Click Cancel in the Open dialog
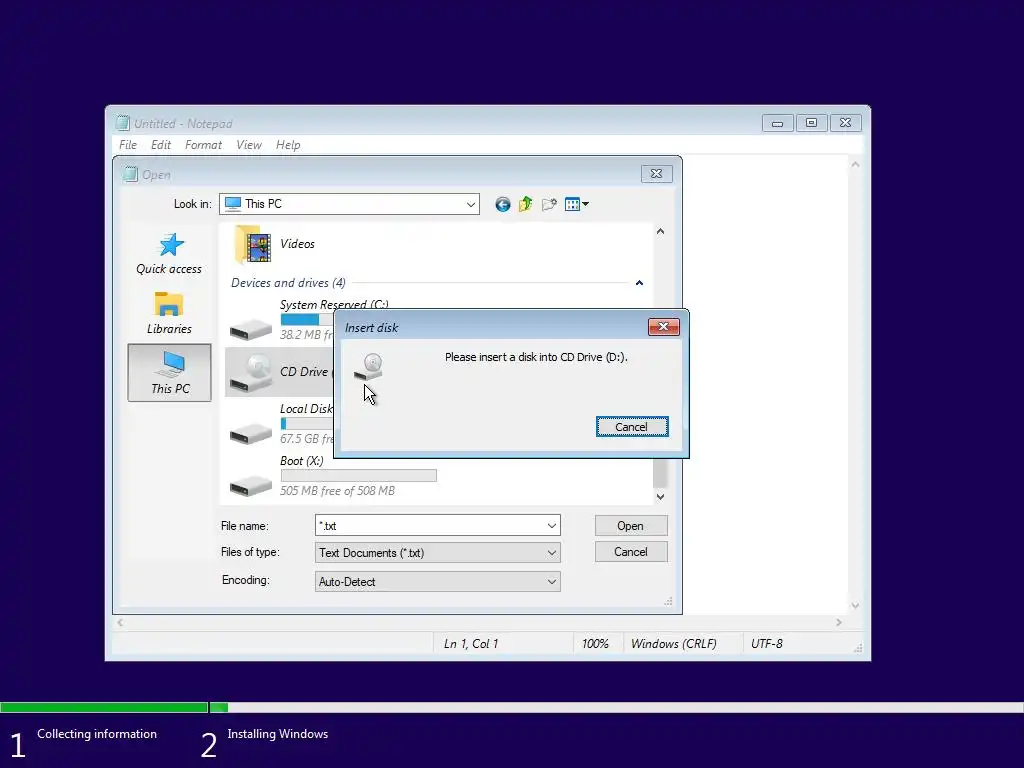 tap(631, 552)
